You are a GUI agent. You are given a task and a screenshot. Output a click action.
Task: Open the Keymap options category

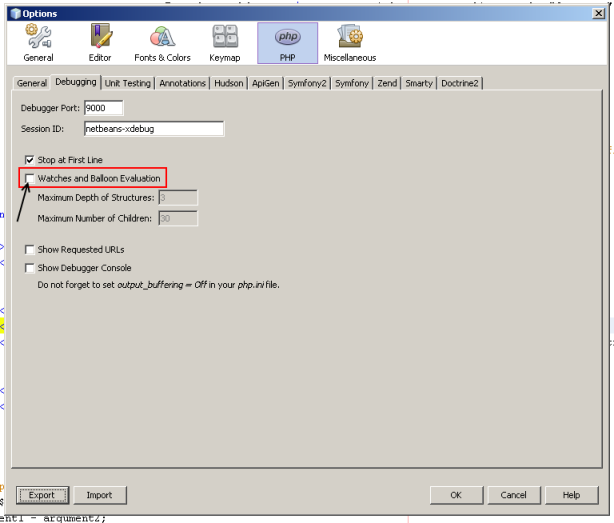[x=225, y=43]
